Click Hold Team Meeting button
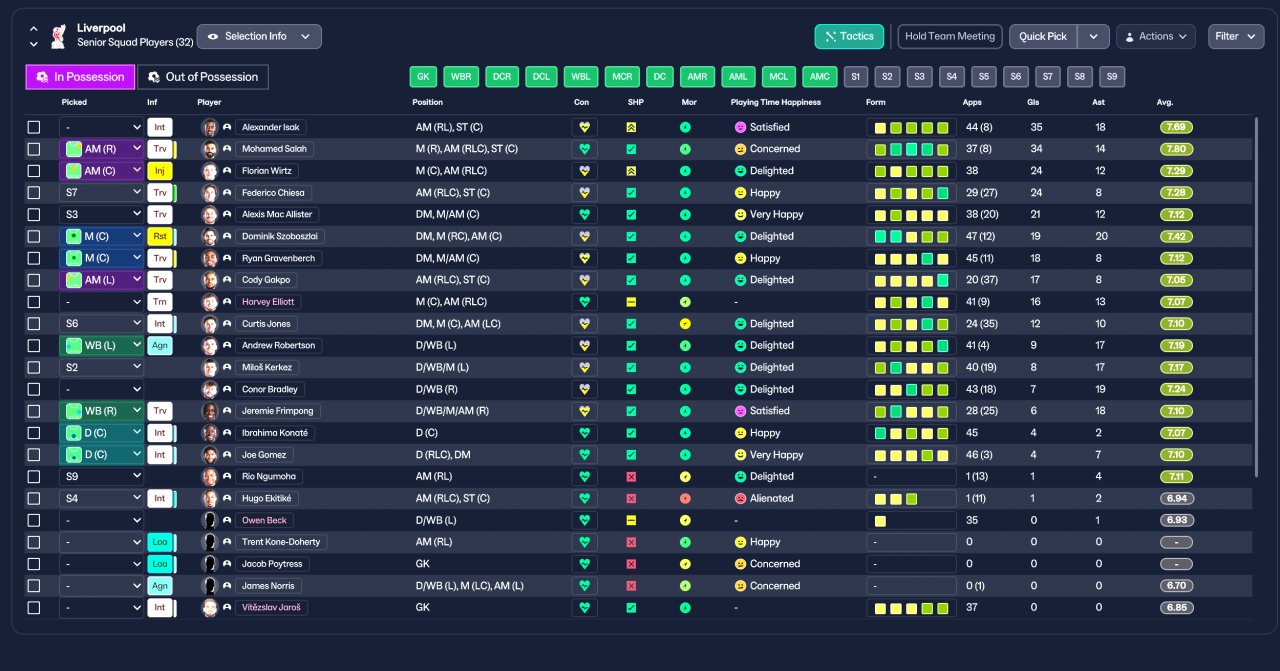This screenshot has height=671, width=1280. (950, 36)
